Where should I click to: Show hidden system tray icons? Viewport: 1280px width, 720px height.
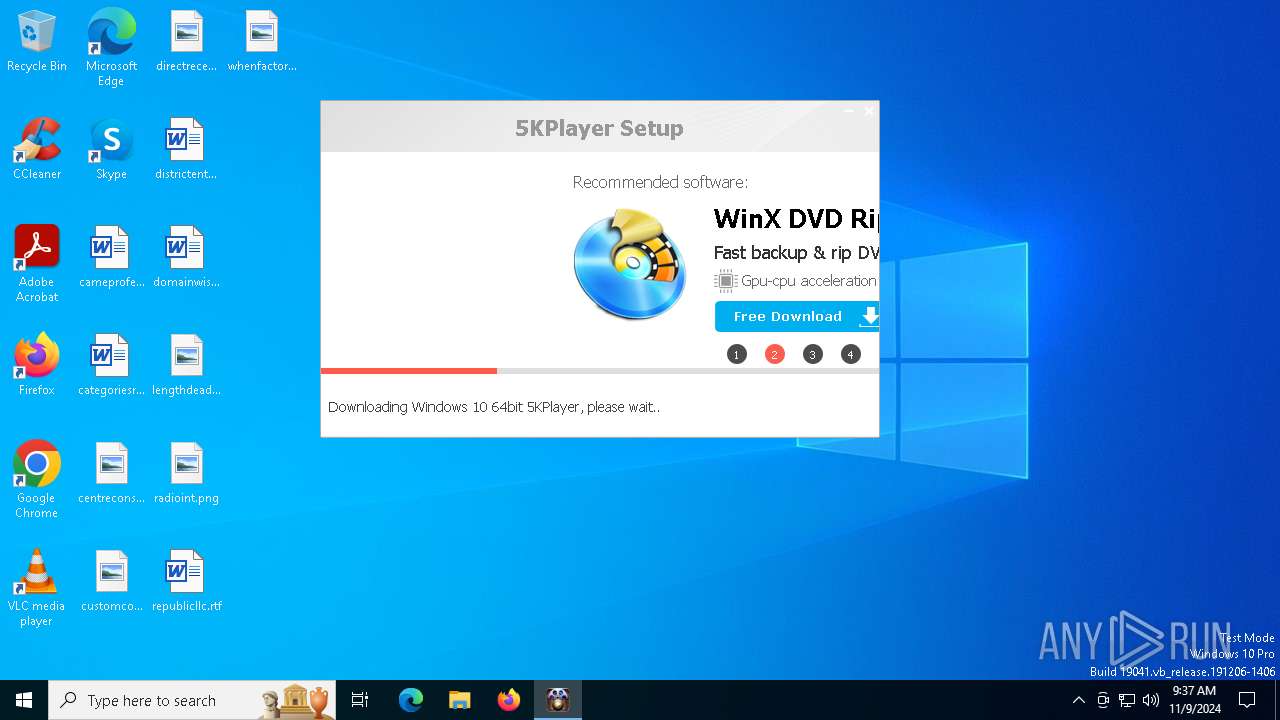coord(1078,700)
